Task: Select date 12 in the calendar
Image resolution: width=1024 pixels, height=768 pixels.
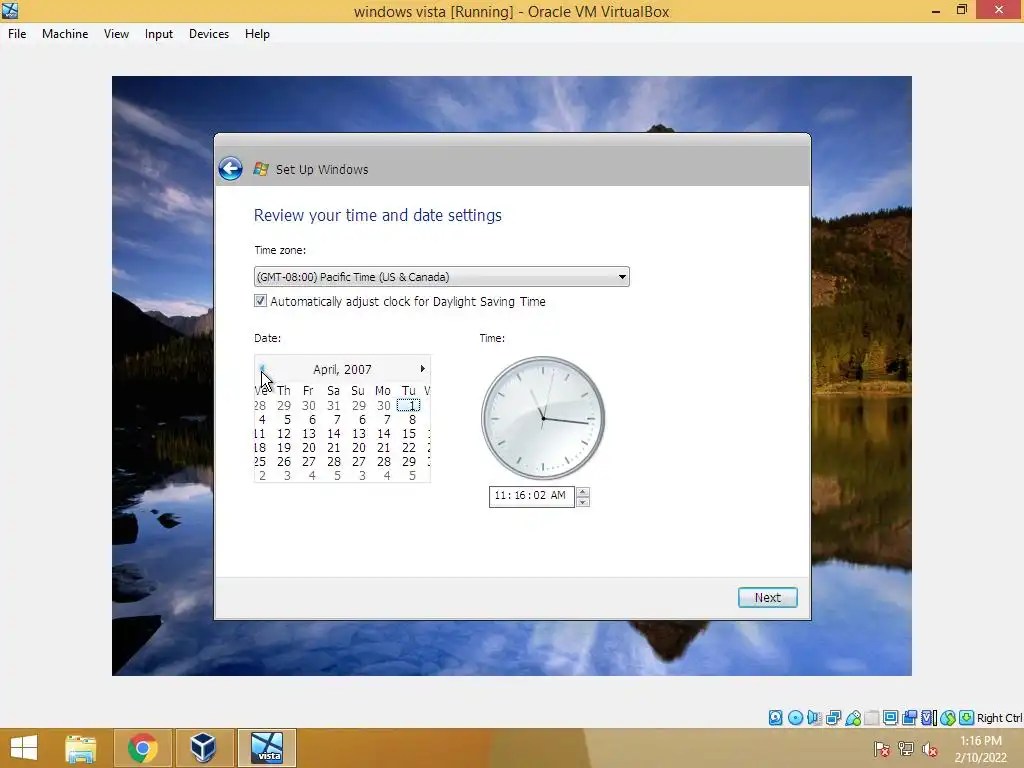Action: [x=283, y=434]
